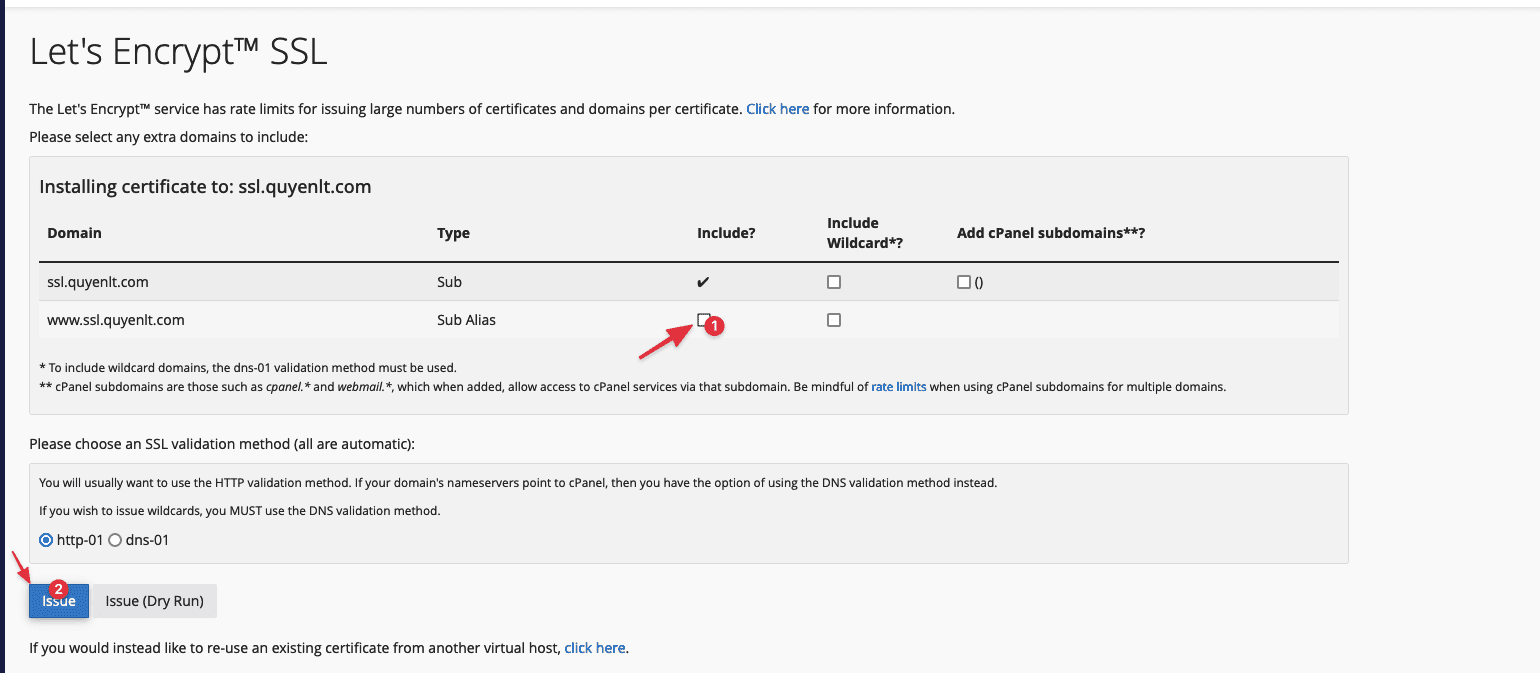
Task: Click the Type column header
Action: pos(453,233)
